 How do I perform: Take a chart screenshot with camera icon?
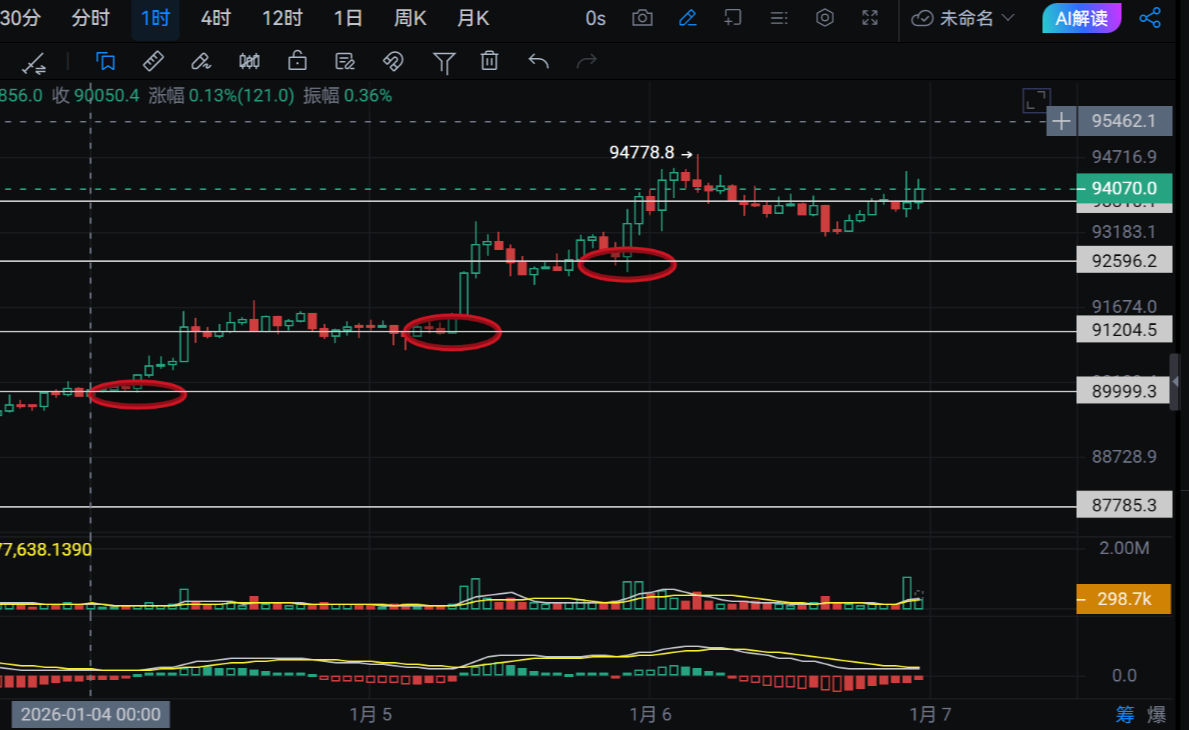click(x=642, y=18)
